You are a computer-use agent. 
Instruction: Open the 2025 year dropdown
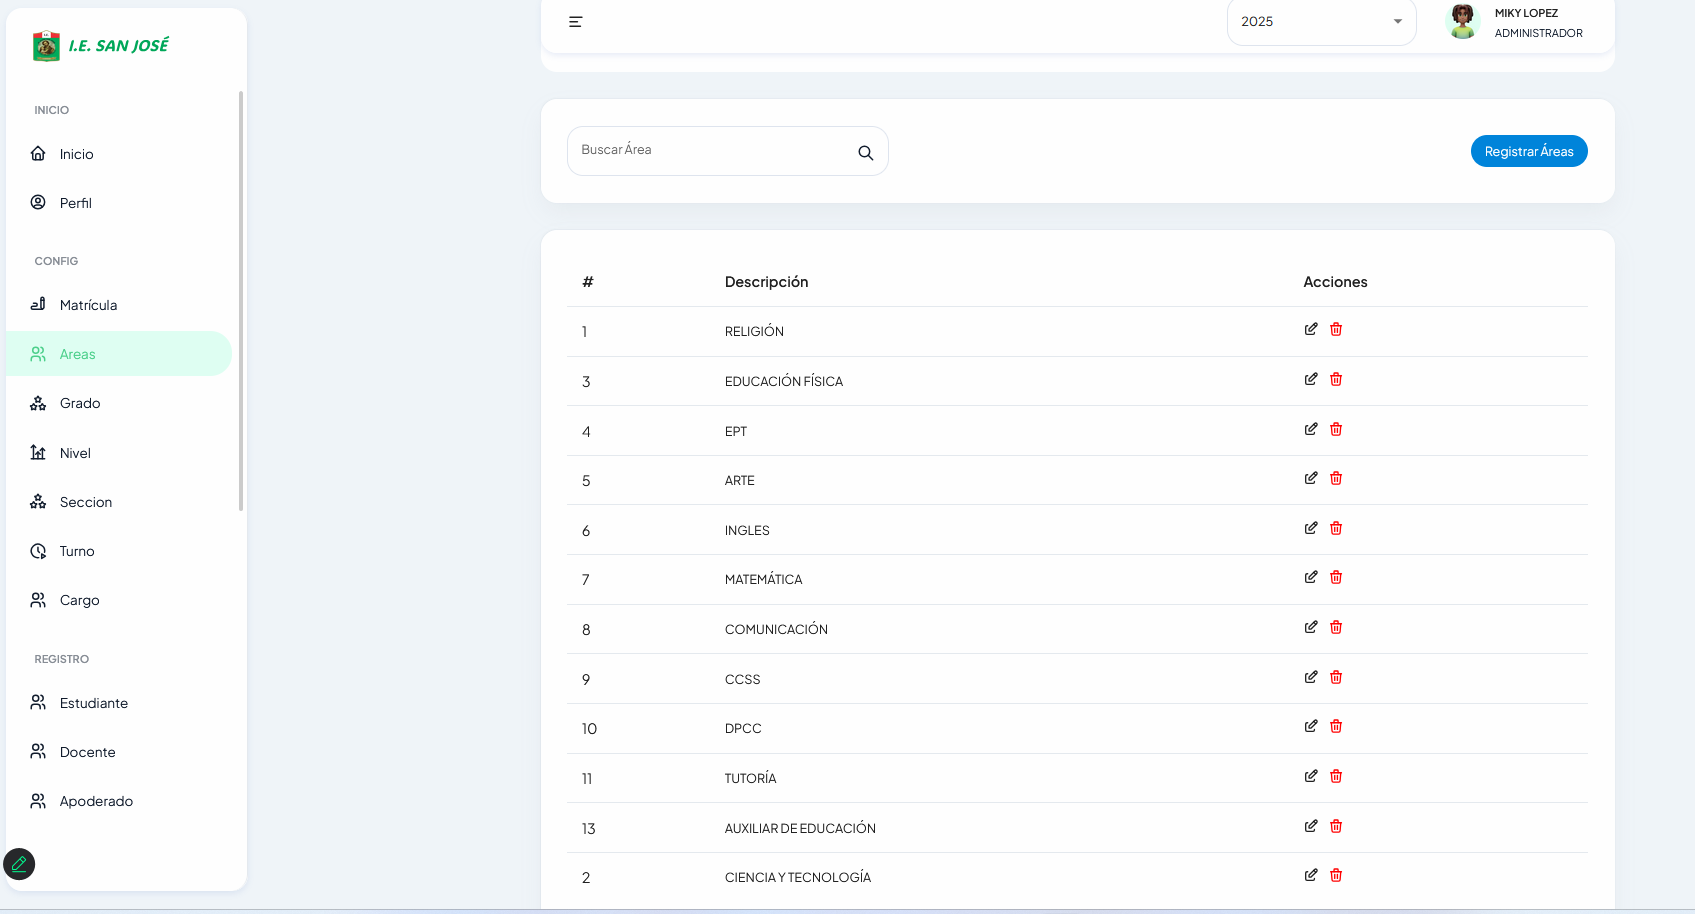point(1320,22)
